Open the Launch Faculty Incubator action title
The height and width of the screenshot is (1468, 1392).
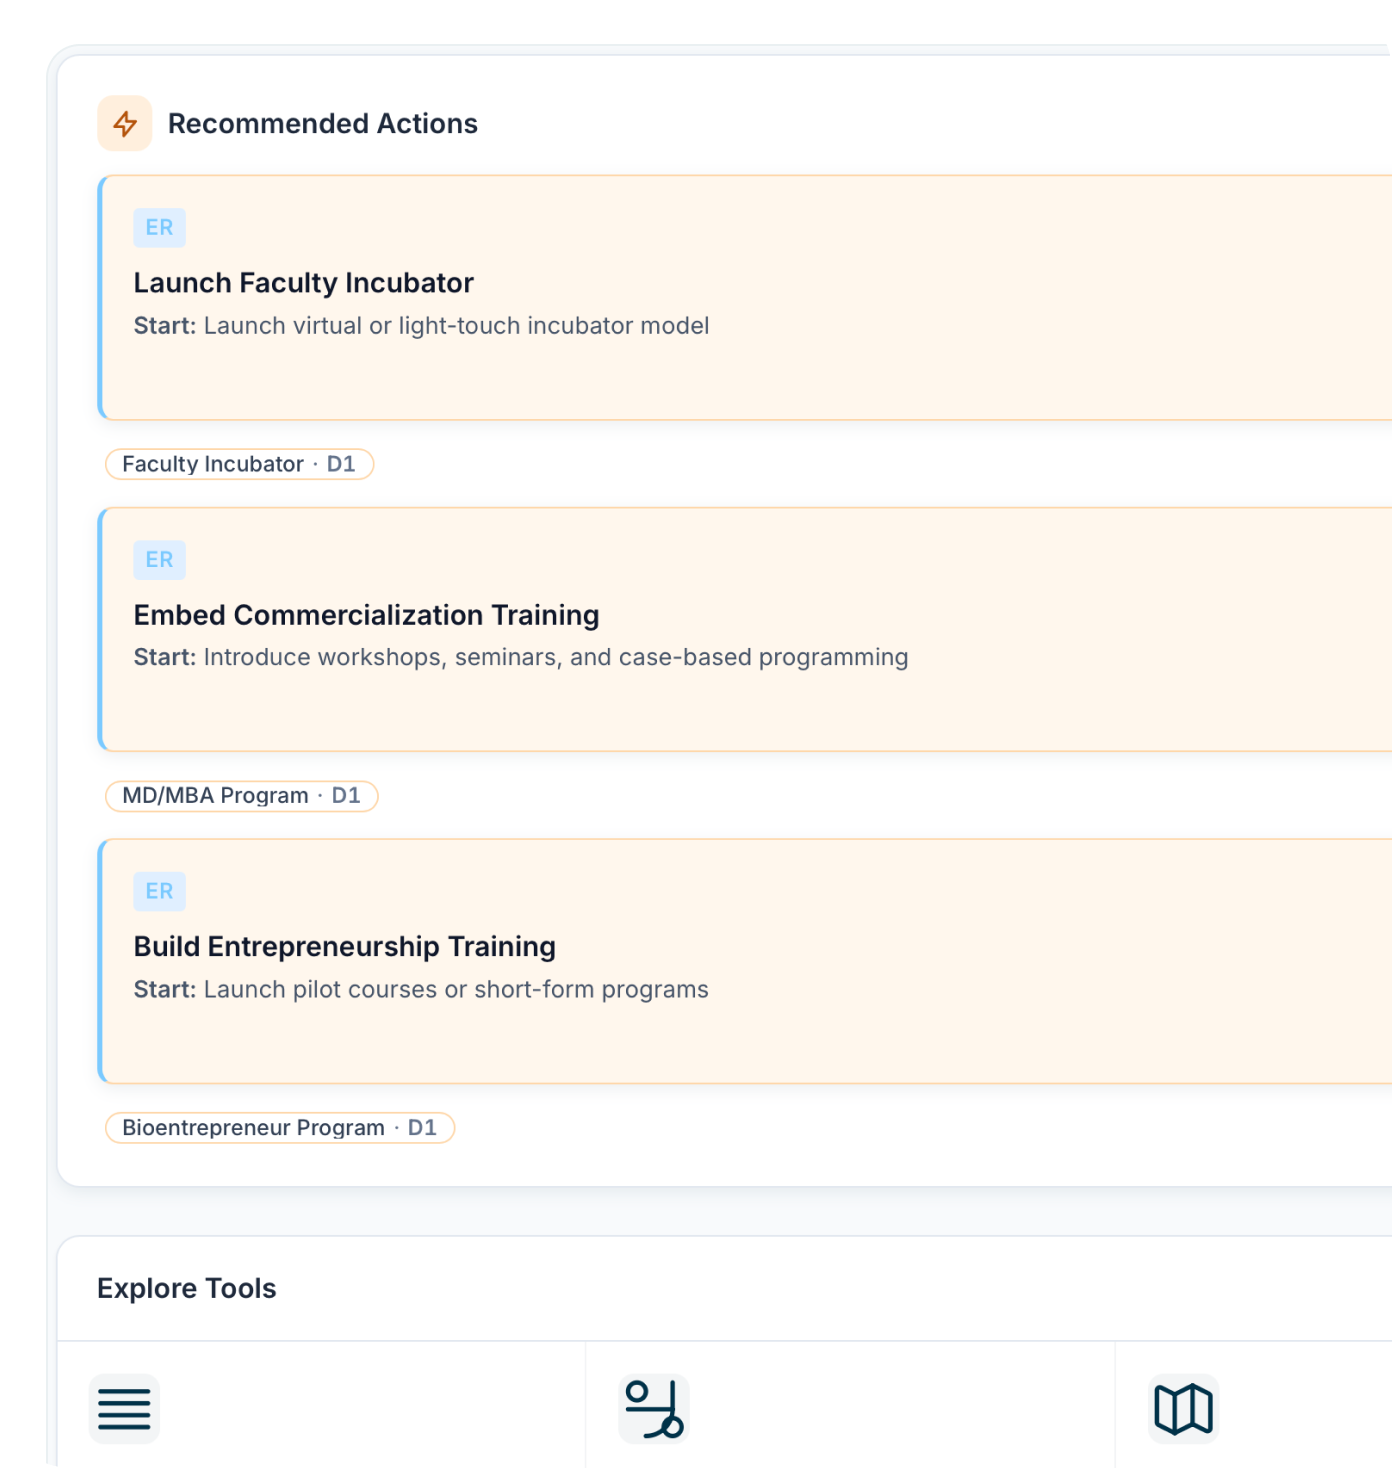303,283
